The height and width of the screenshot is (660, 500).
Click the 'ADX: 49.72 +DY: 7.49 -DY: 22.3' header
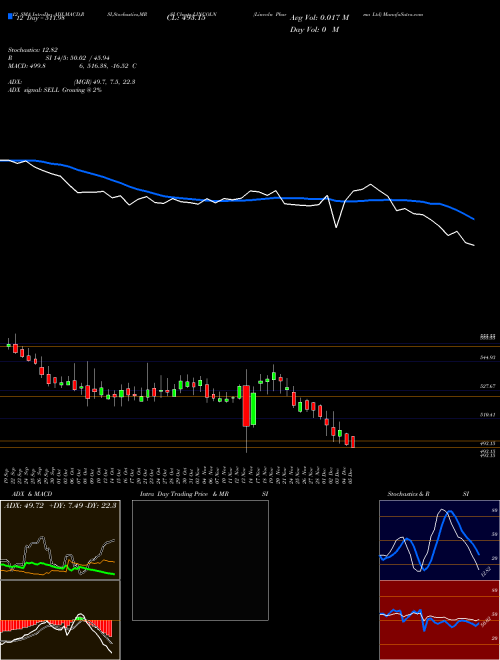[x=60, y=505]
